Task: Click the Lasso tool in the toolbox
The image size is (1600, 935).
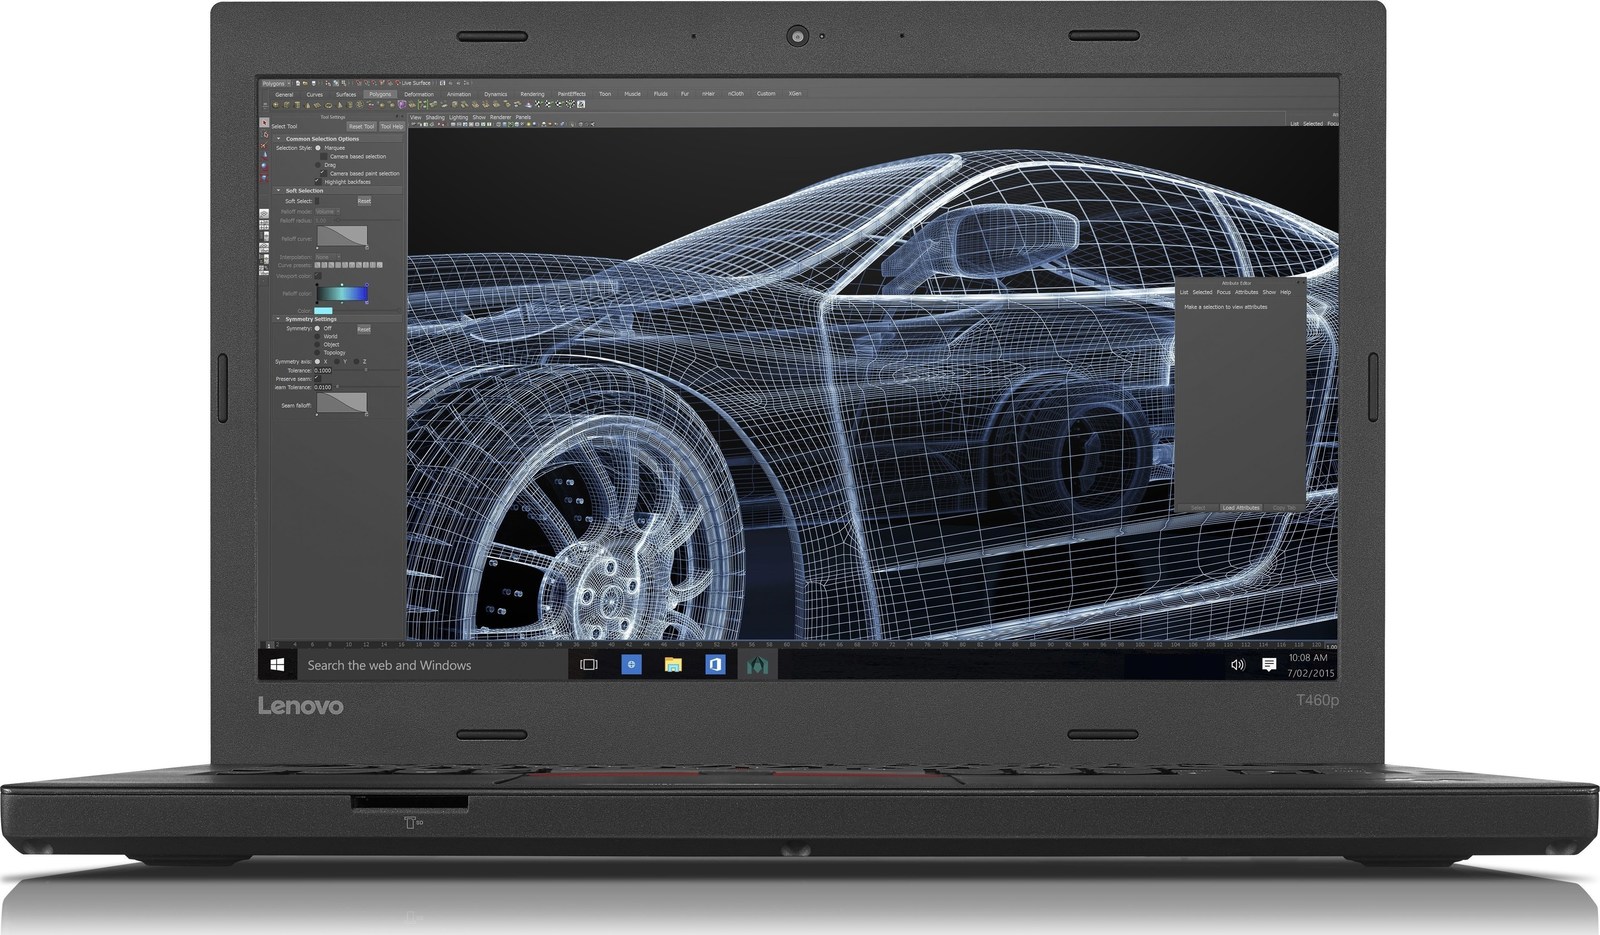Action: pyautogui.click(x=265, y=134)
